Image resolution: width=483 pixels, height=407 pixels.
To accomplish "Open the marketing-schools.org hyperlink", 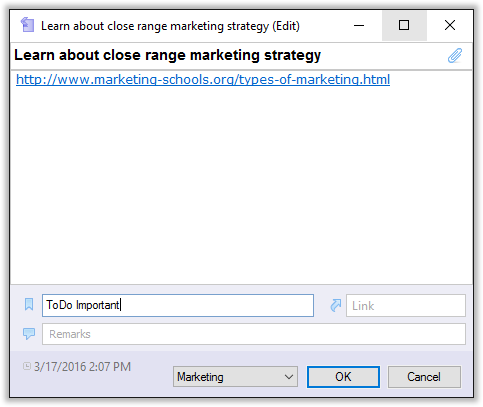I will click(x=203, y=80).
